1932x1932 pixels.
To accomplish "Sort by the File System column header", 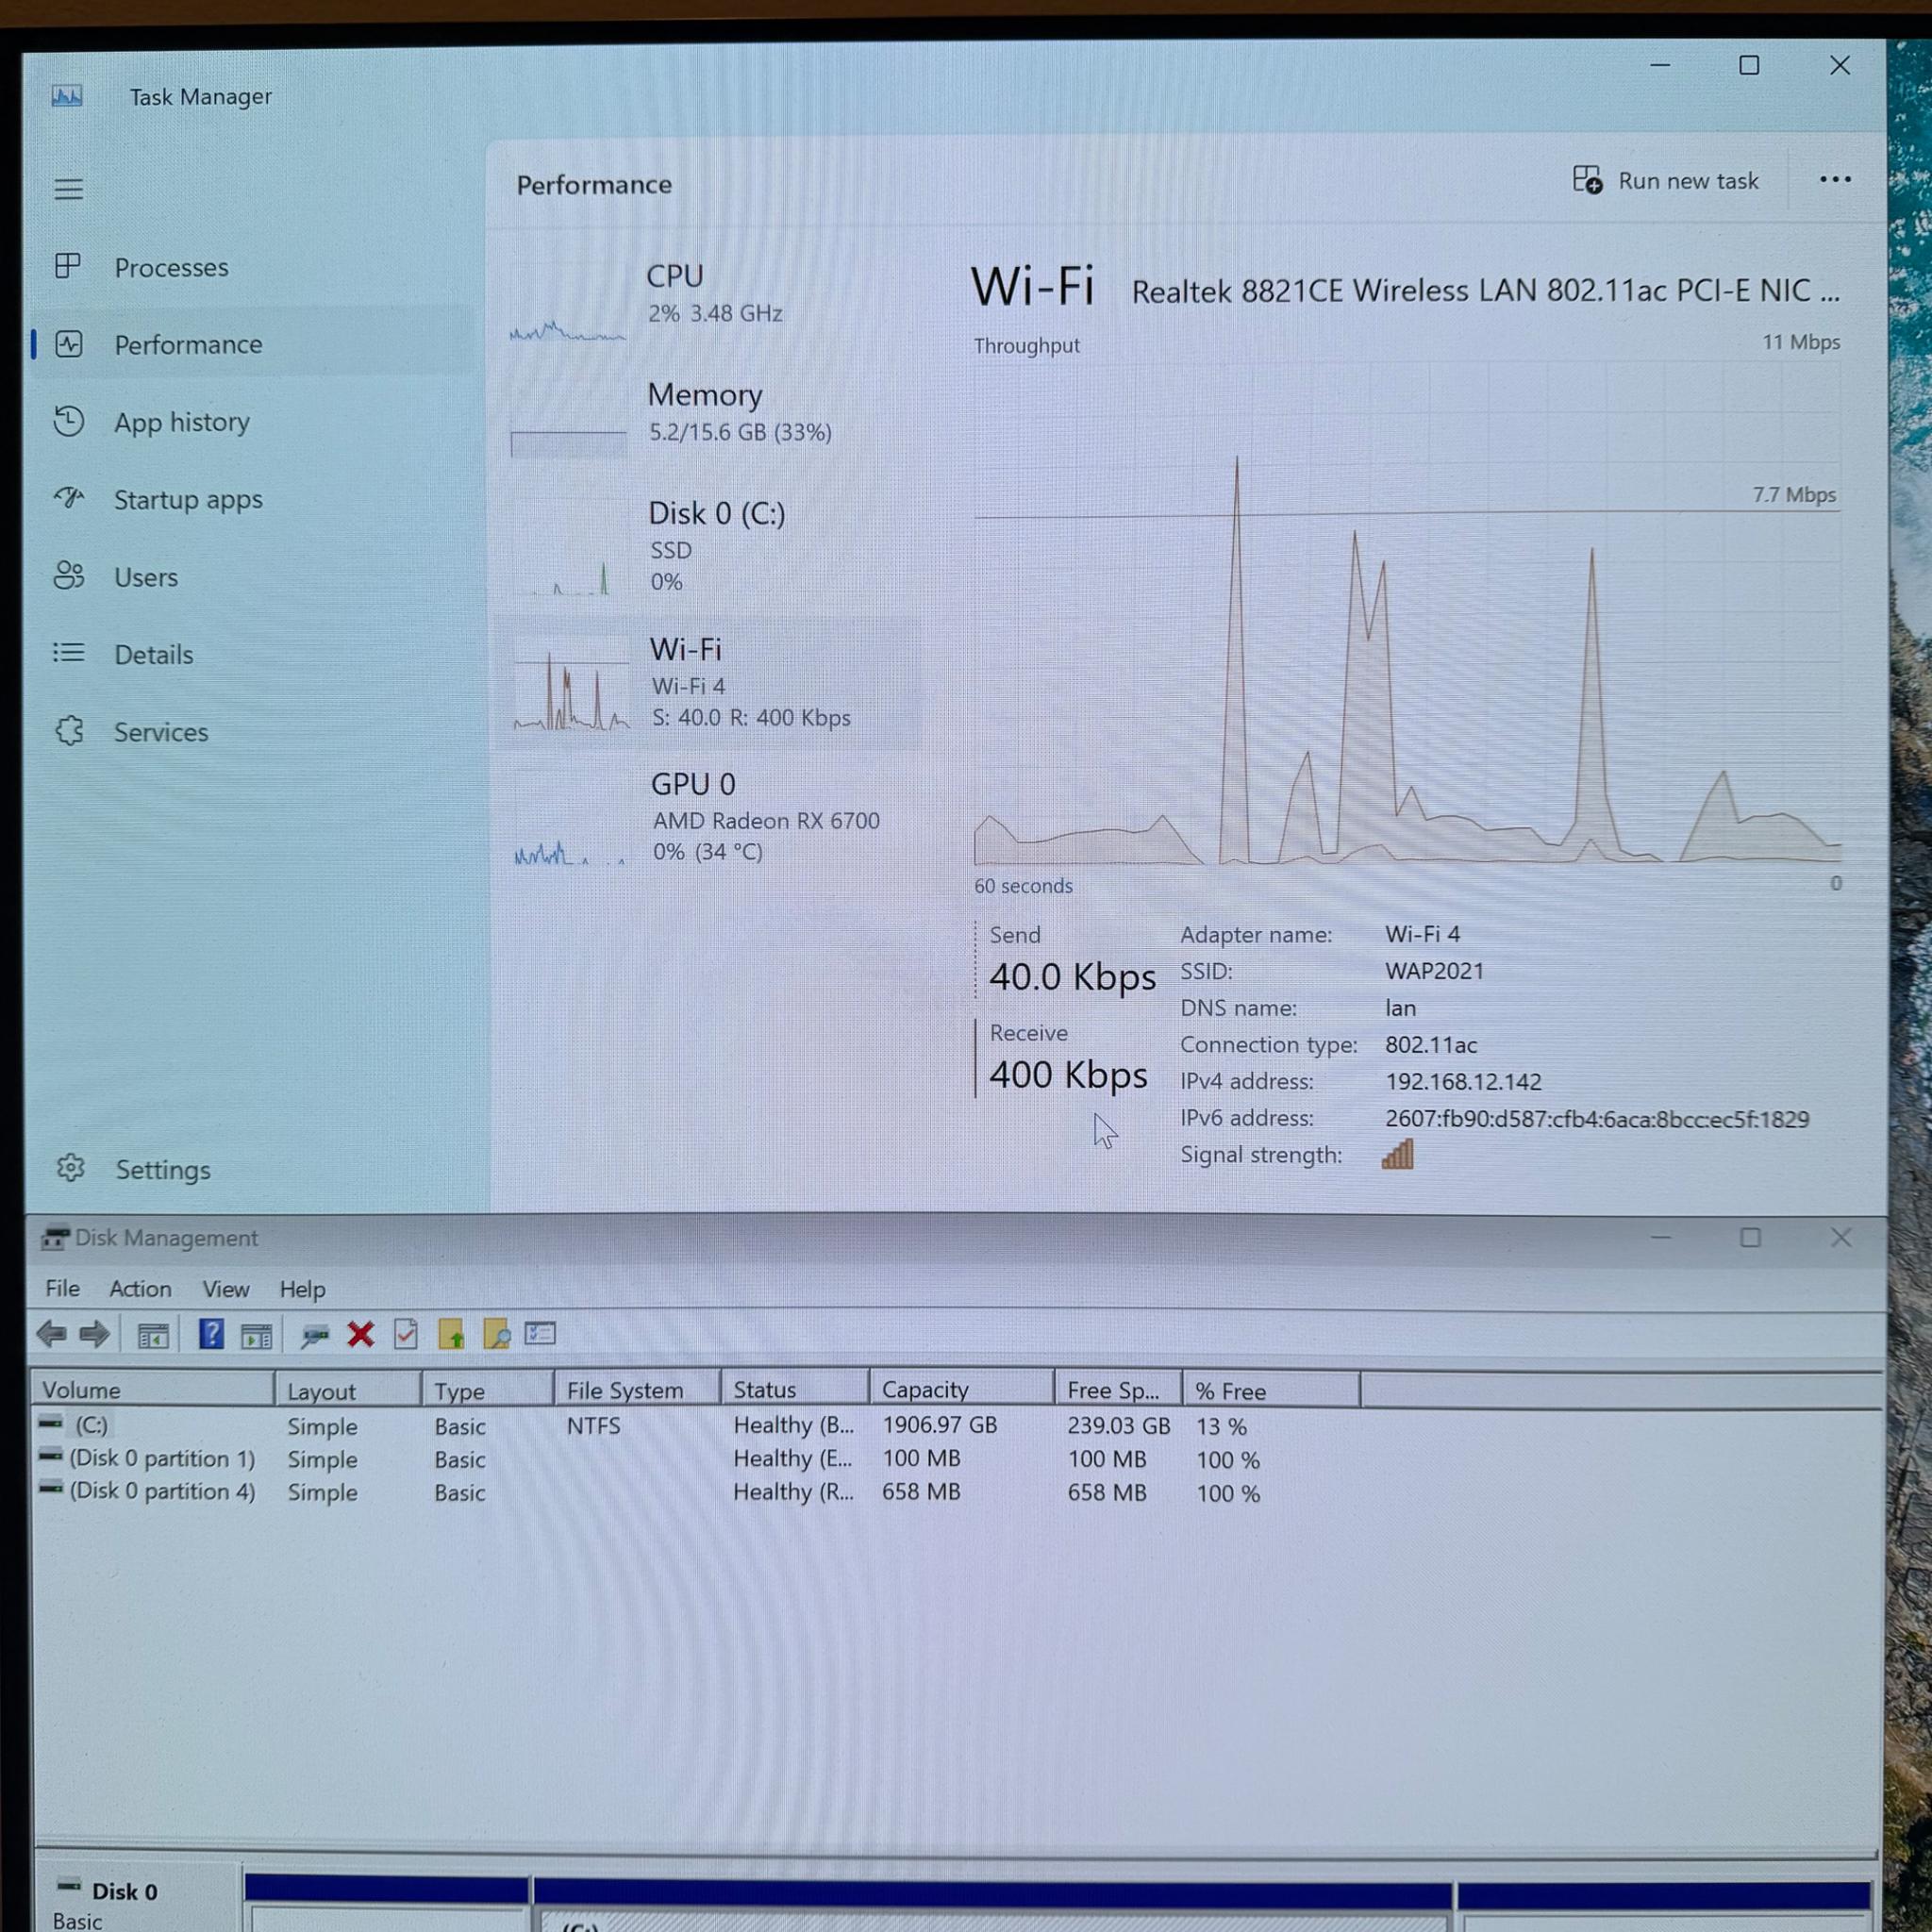I will [636, 1390].
